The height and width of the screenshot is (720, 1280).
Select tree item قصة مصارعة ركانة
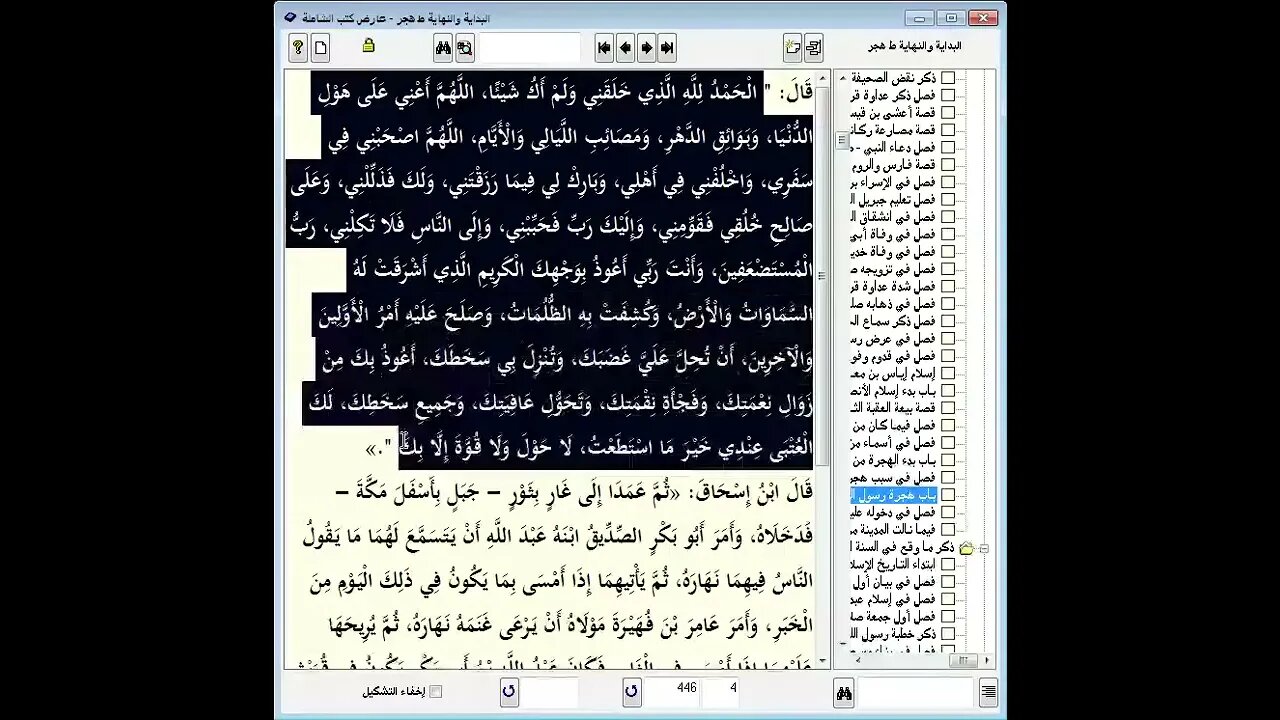(893, 130)
